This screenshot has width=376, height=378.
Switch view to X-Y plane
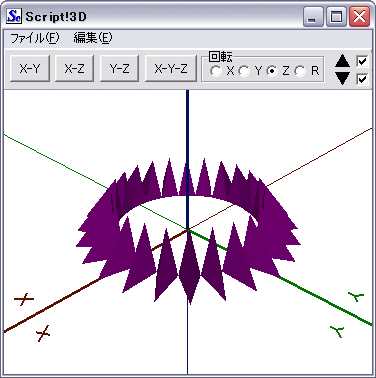point(30,69)
